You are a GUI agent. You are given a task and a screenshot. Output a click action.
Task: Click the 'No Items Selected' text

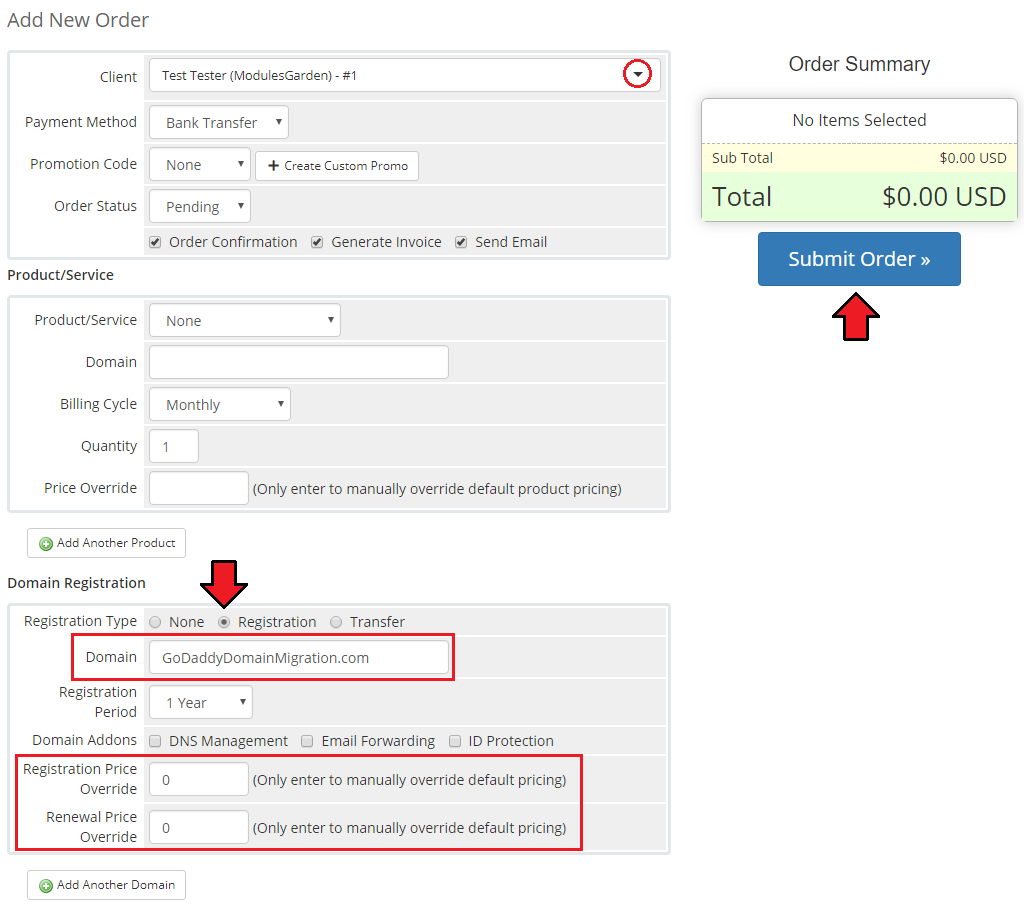click(859, 120)
